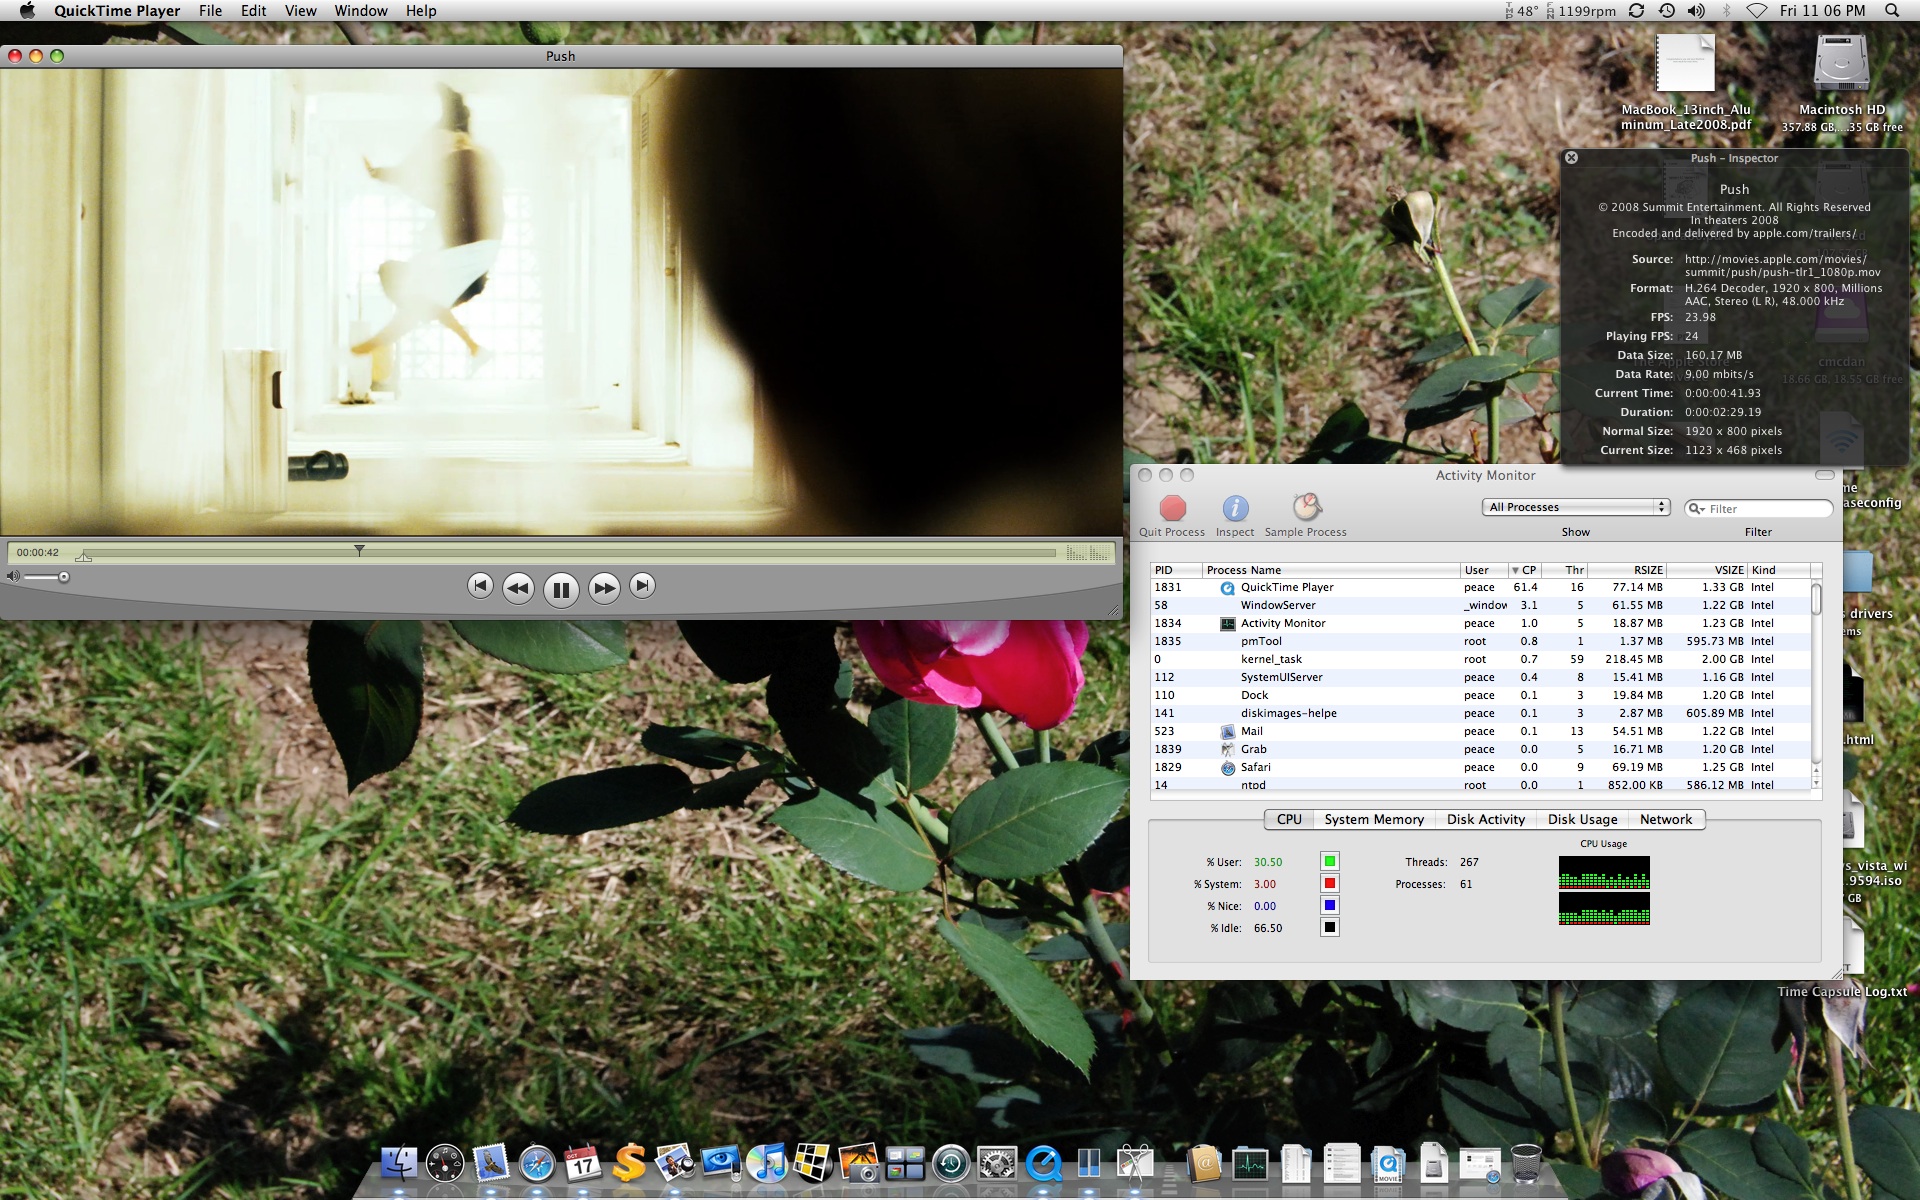Click the green % User color swatch
The width and height of the screenshot is (1920, 1200).
click(1330, 861)
